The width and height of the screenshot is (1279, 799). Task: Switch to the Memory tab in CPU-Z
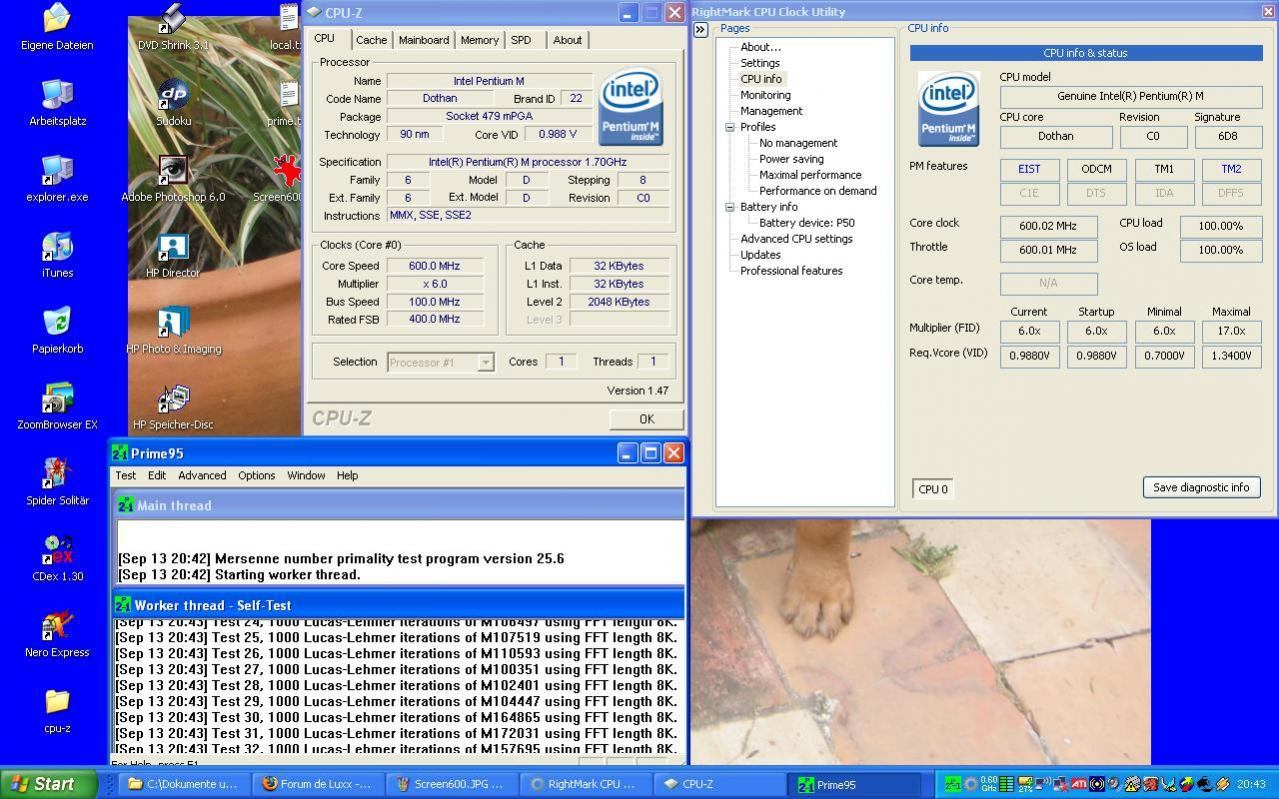click(x=479, y=40)
